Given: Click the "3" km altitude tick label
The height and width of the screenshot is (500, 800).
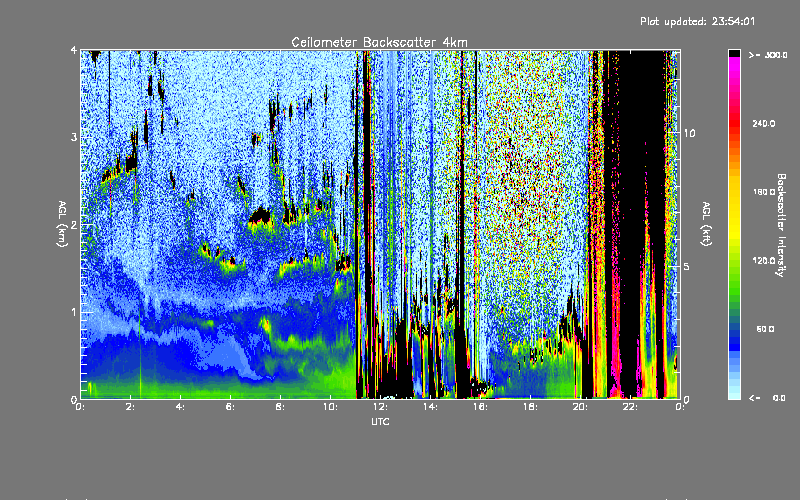Looking at the screenshot, I should click(x=74, y=138).
